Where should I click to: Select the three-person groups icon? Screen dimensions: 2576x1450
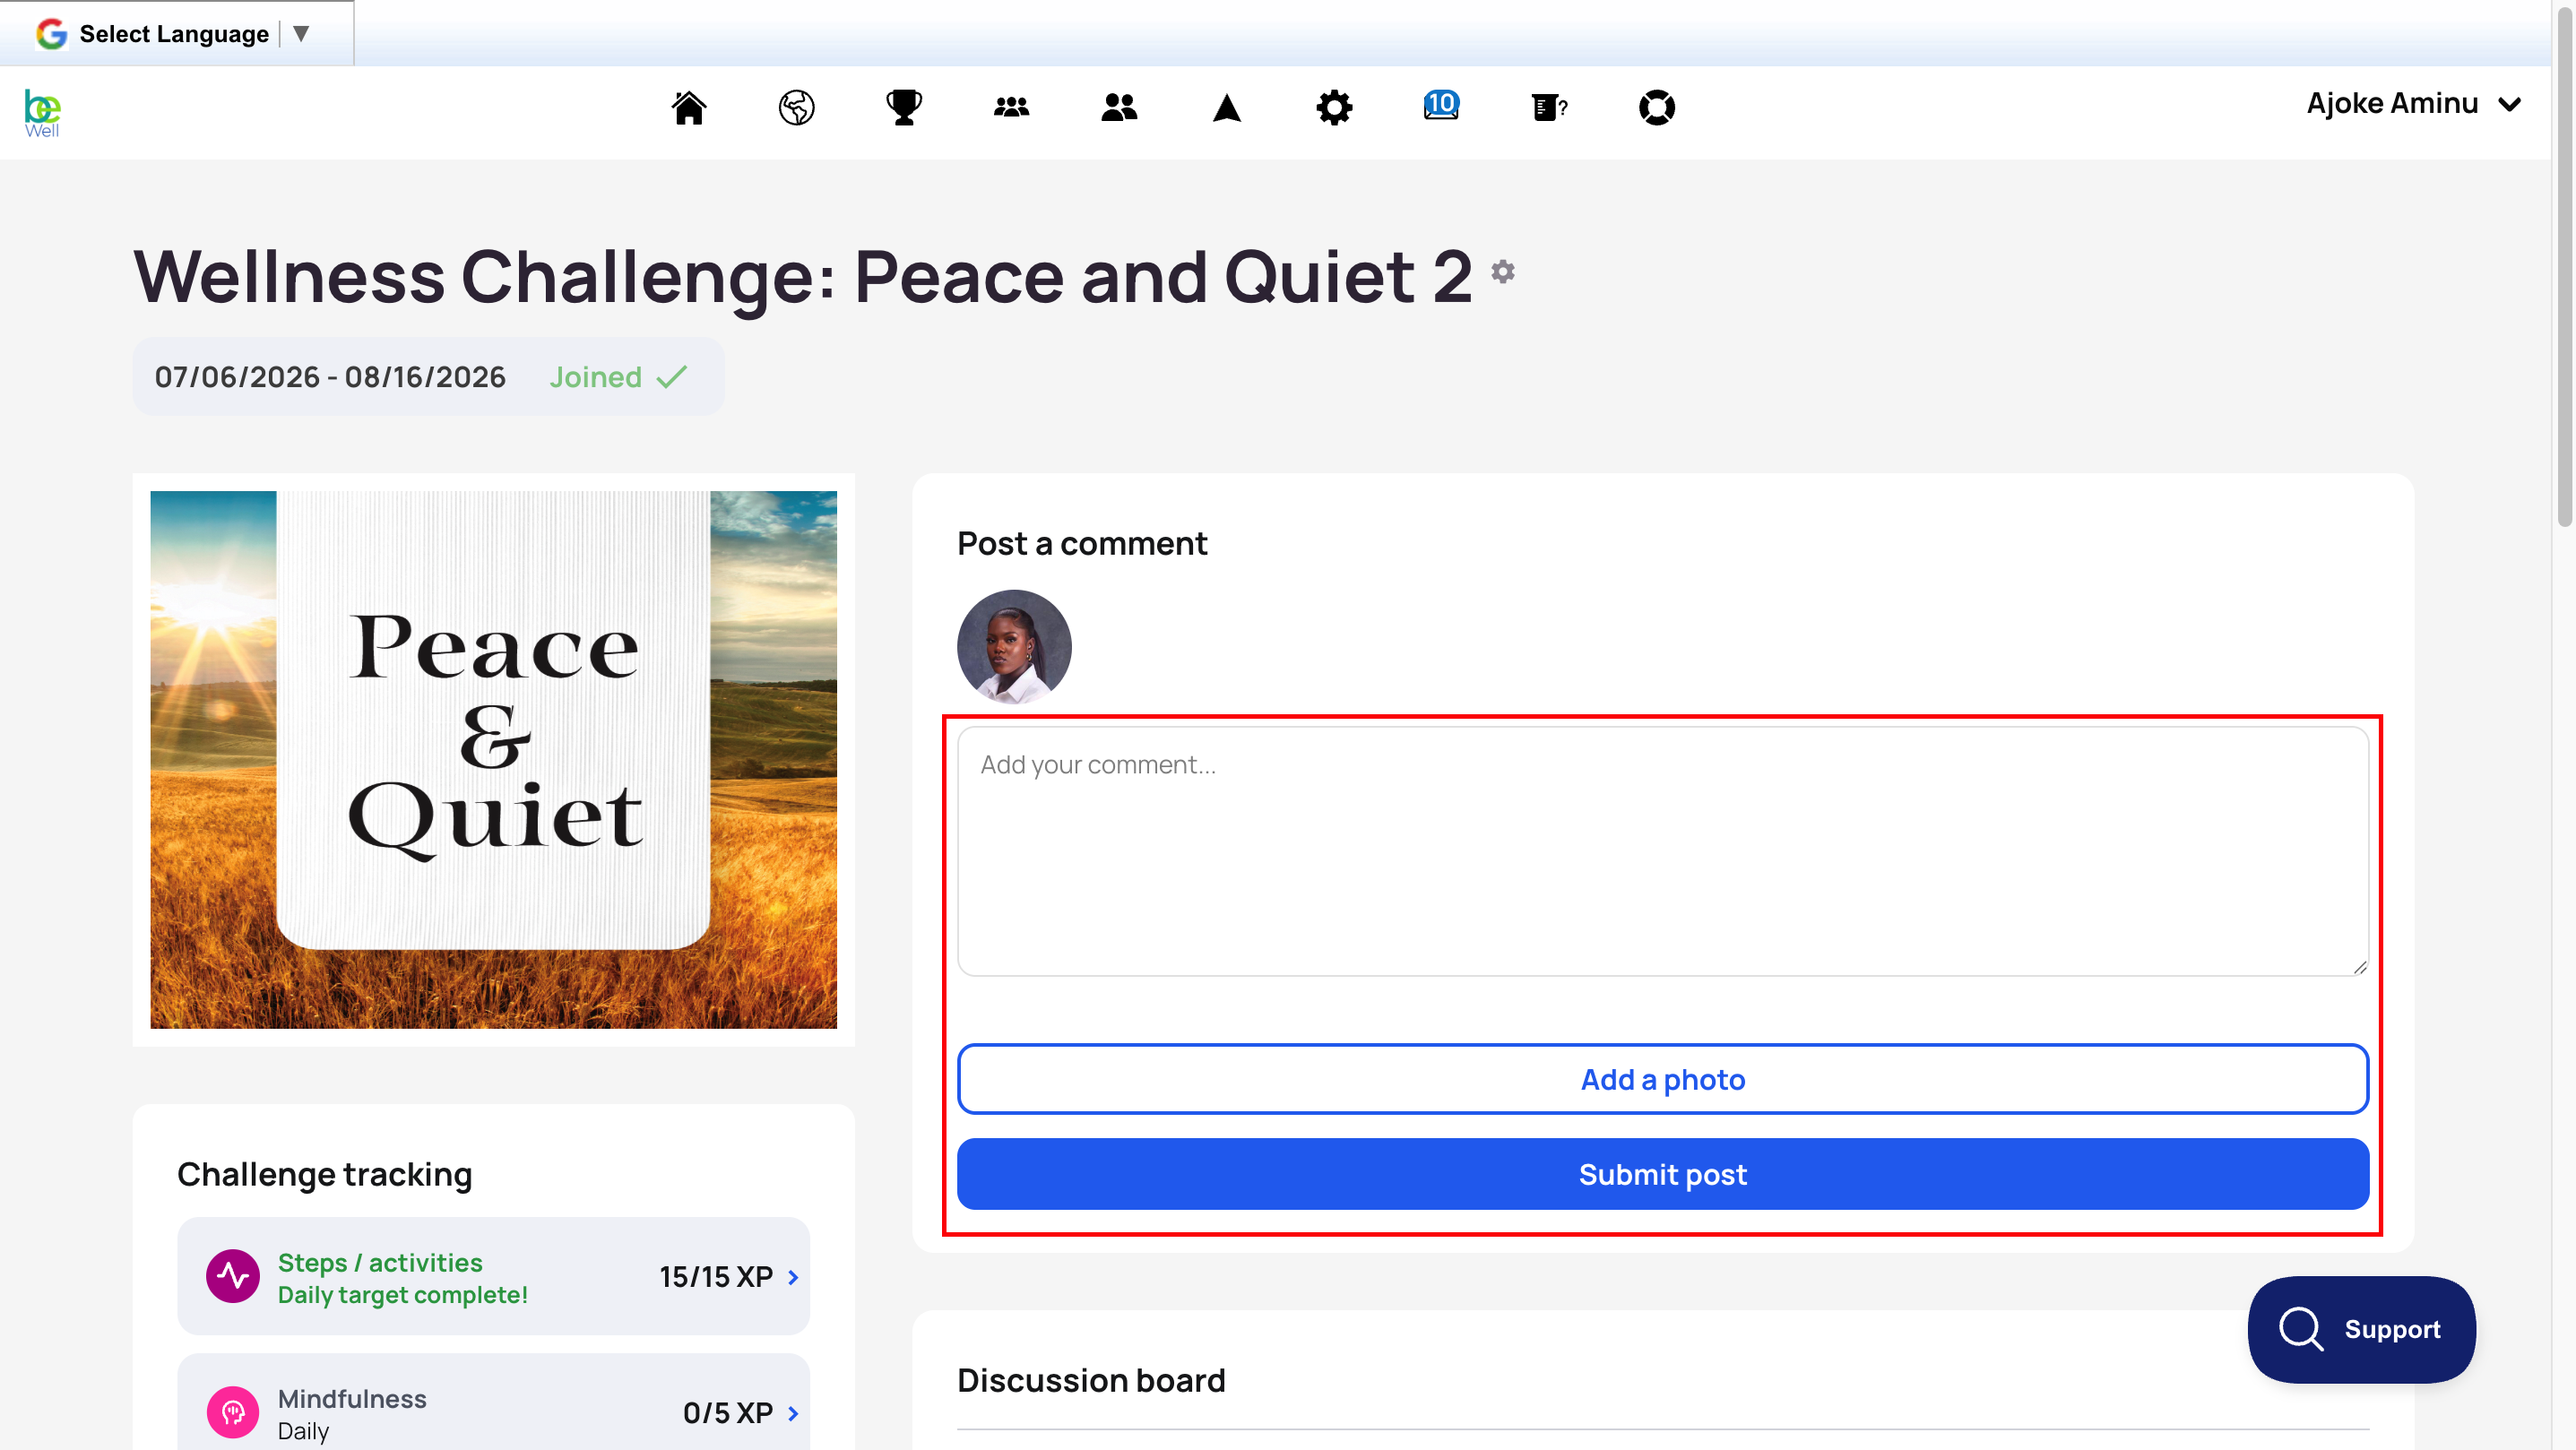point(1011,107)
